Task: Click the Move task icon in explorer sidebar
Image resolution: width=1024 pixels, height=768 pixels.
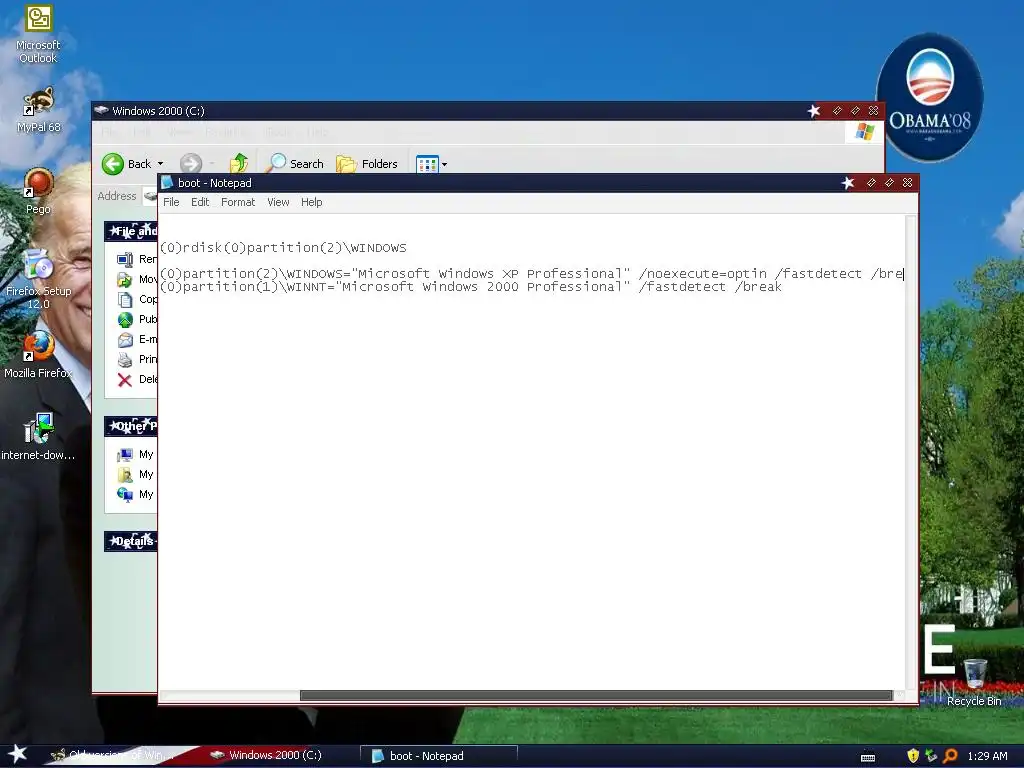Action: [x=125, y=280]
